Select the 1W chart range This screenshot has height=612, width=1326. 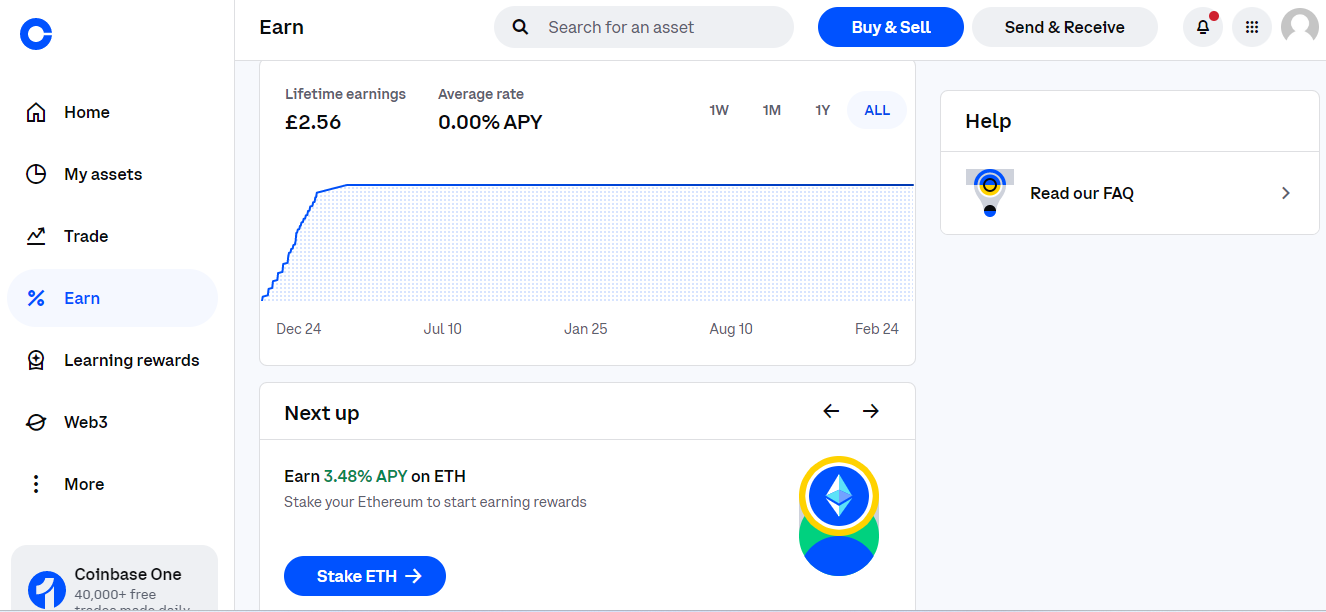[x=719, y=110]
